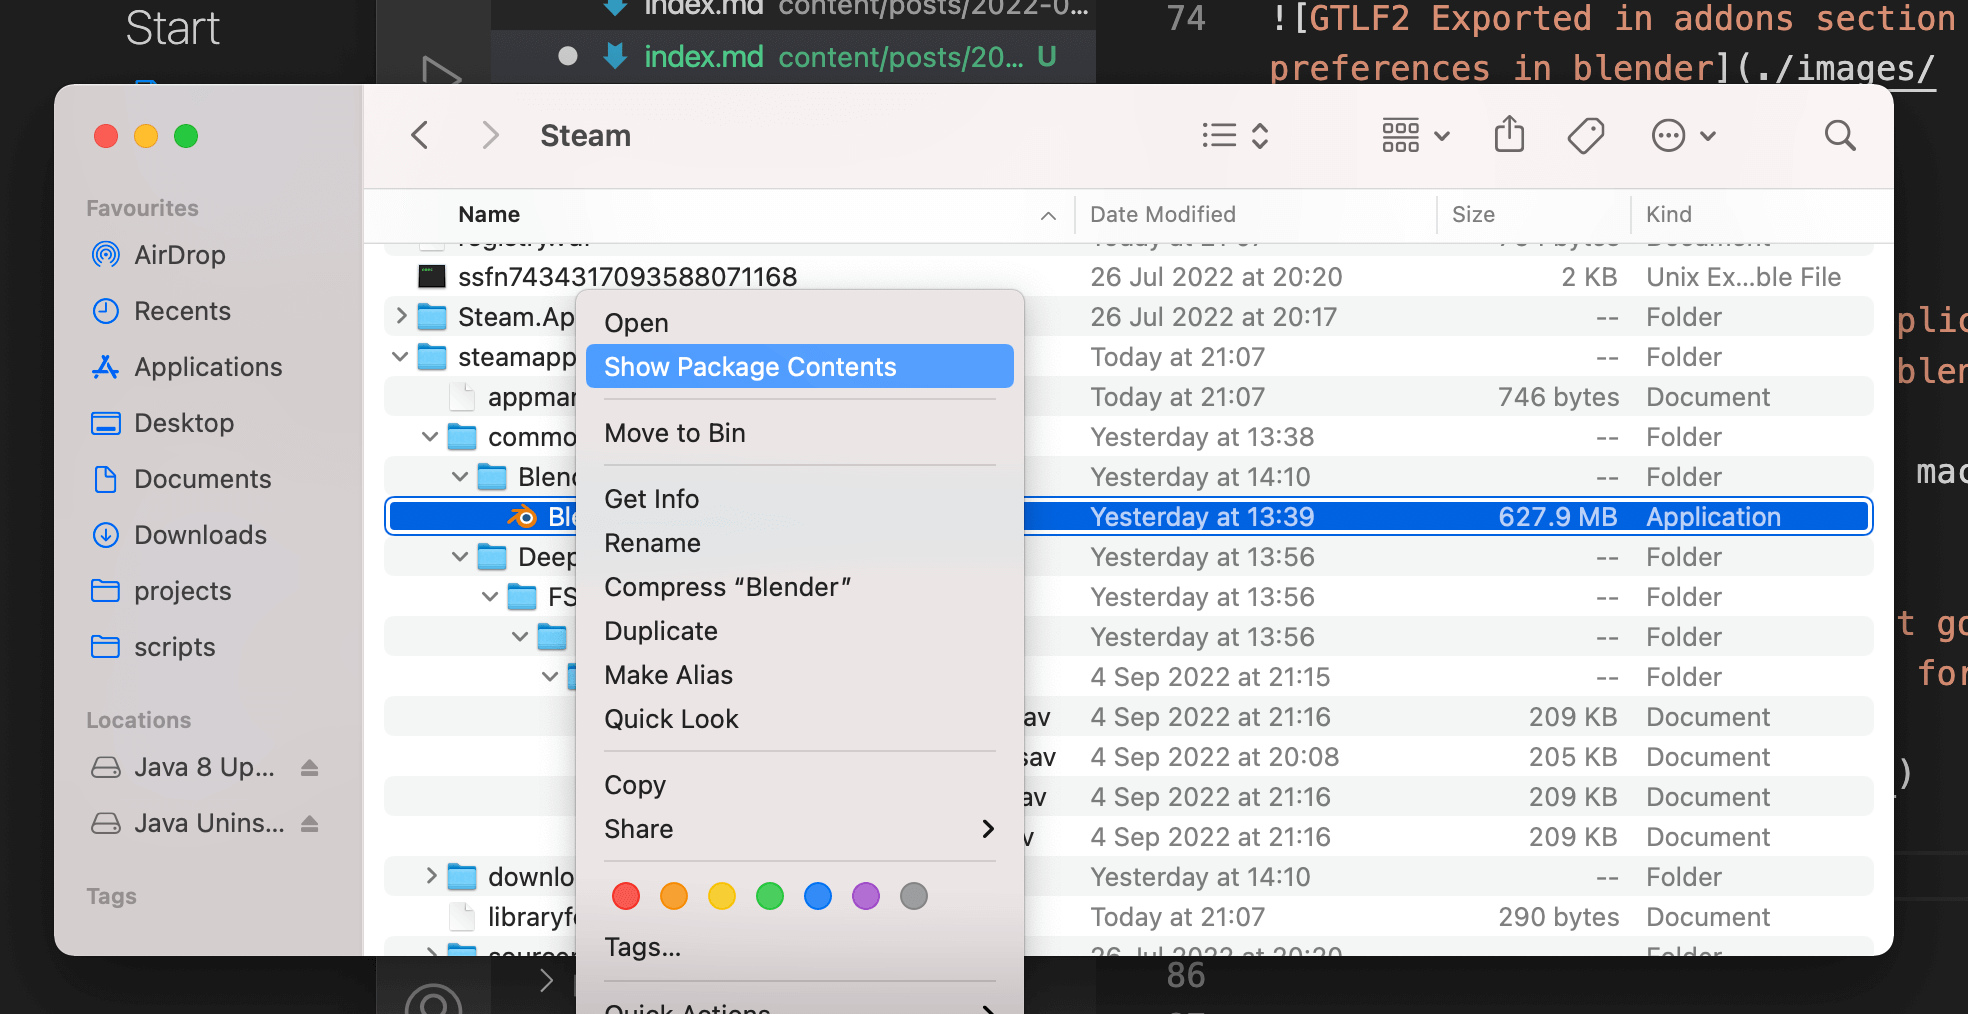This screenshot has width=1968, height=1014.
Task: Expand the Steam.Ap folder row
Action: pyautogui.click(x=401, y=316)
